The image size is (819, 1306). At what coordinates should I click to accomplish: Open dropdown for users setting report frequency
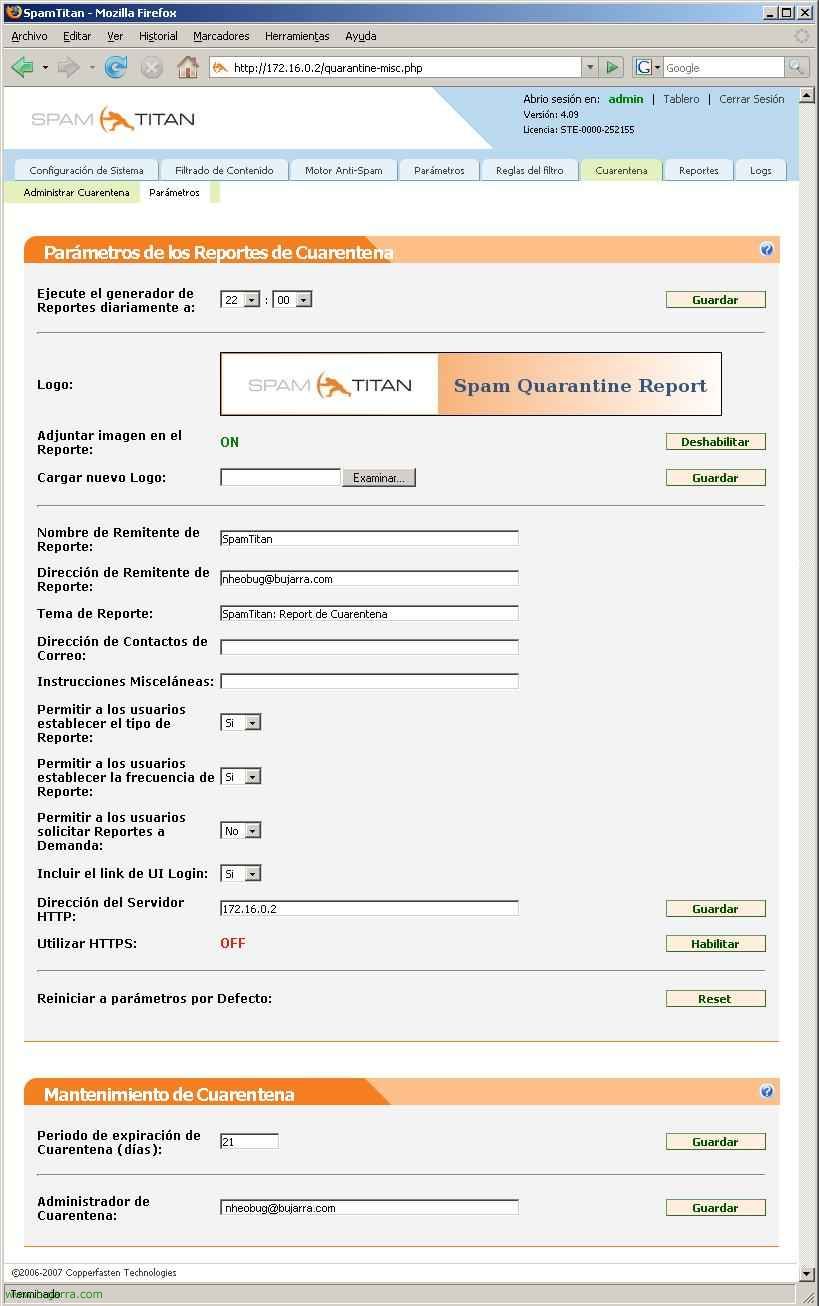tap(240, 776)
